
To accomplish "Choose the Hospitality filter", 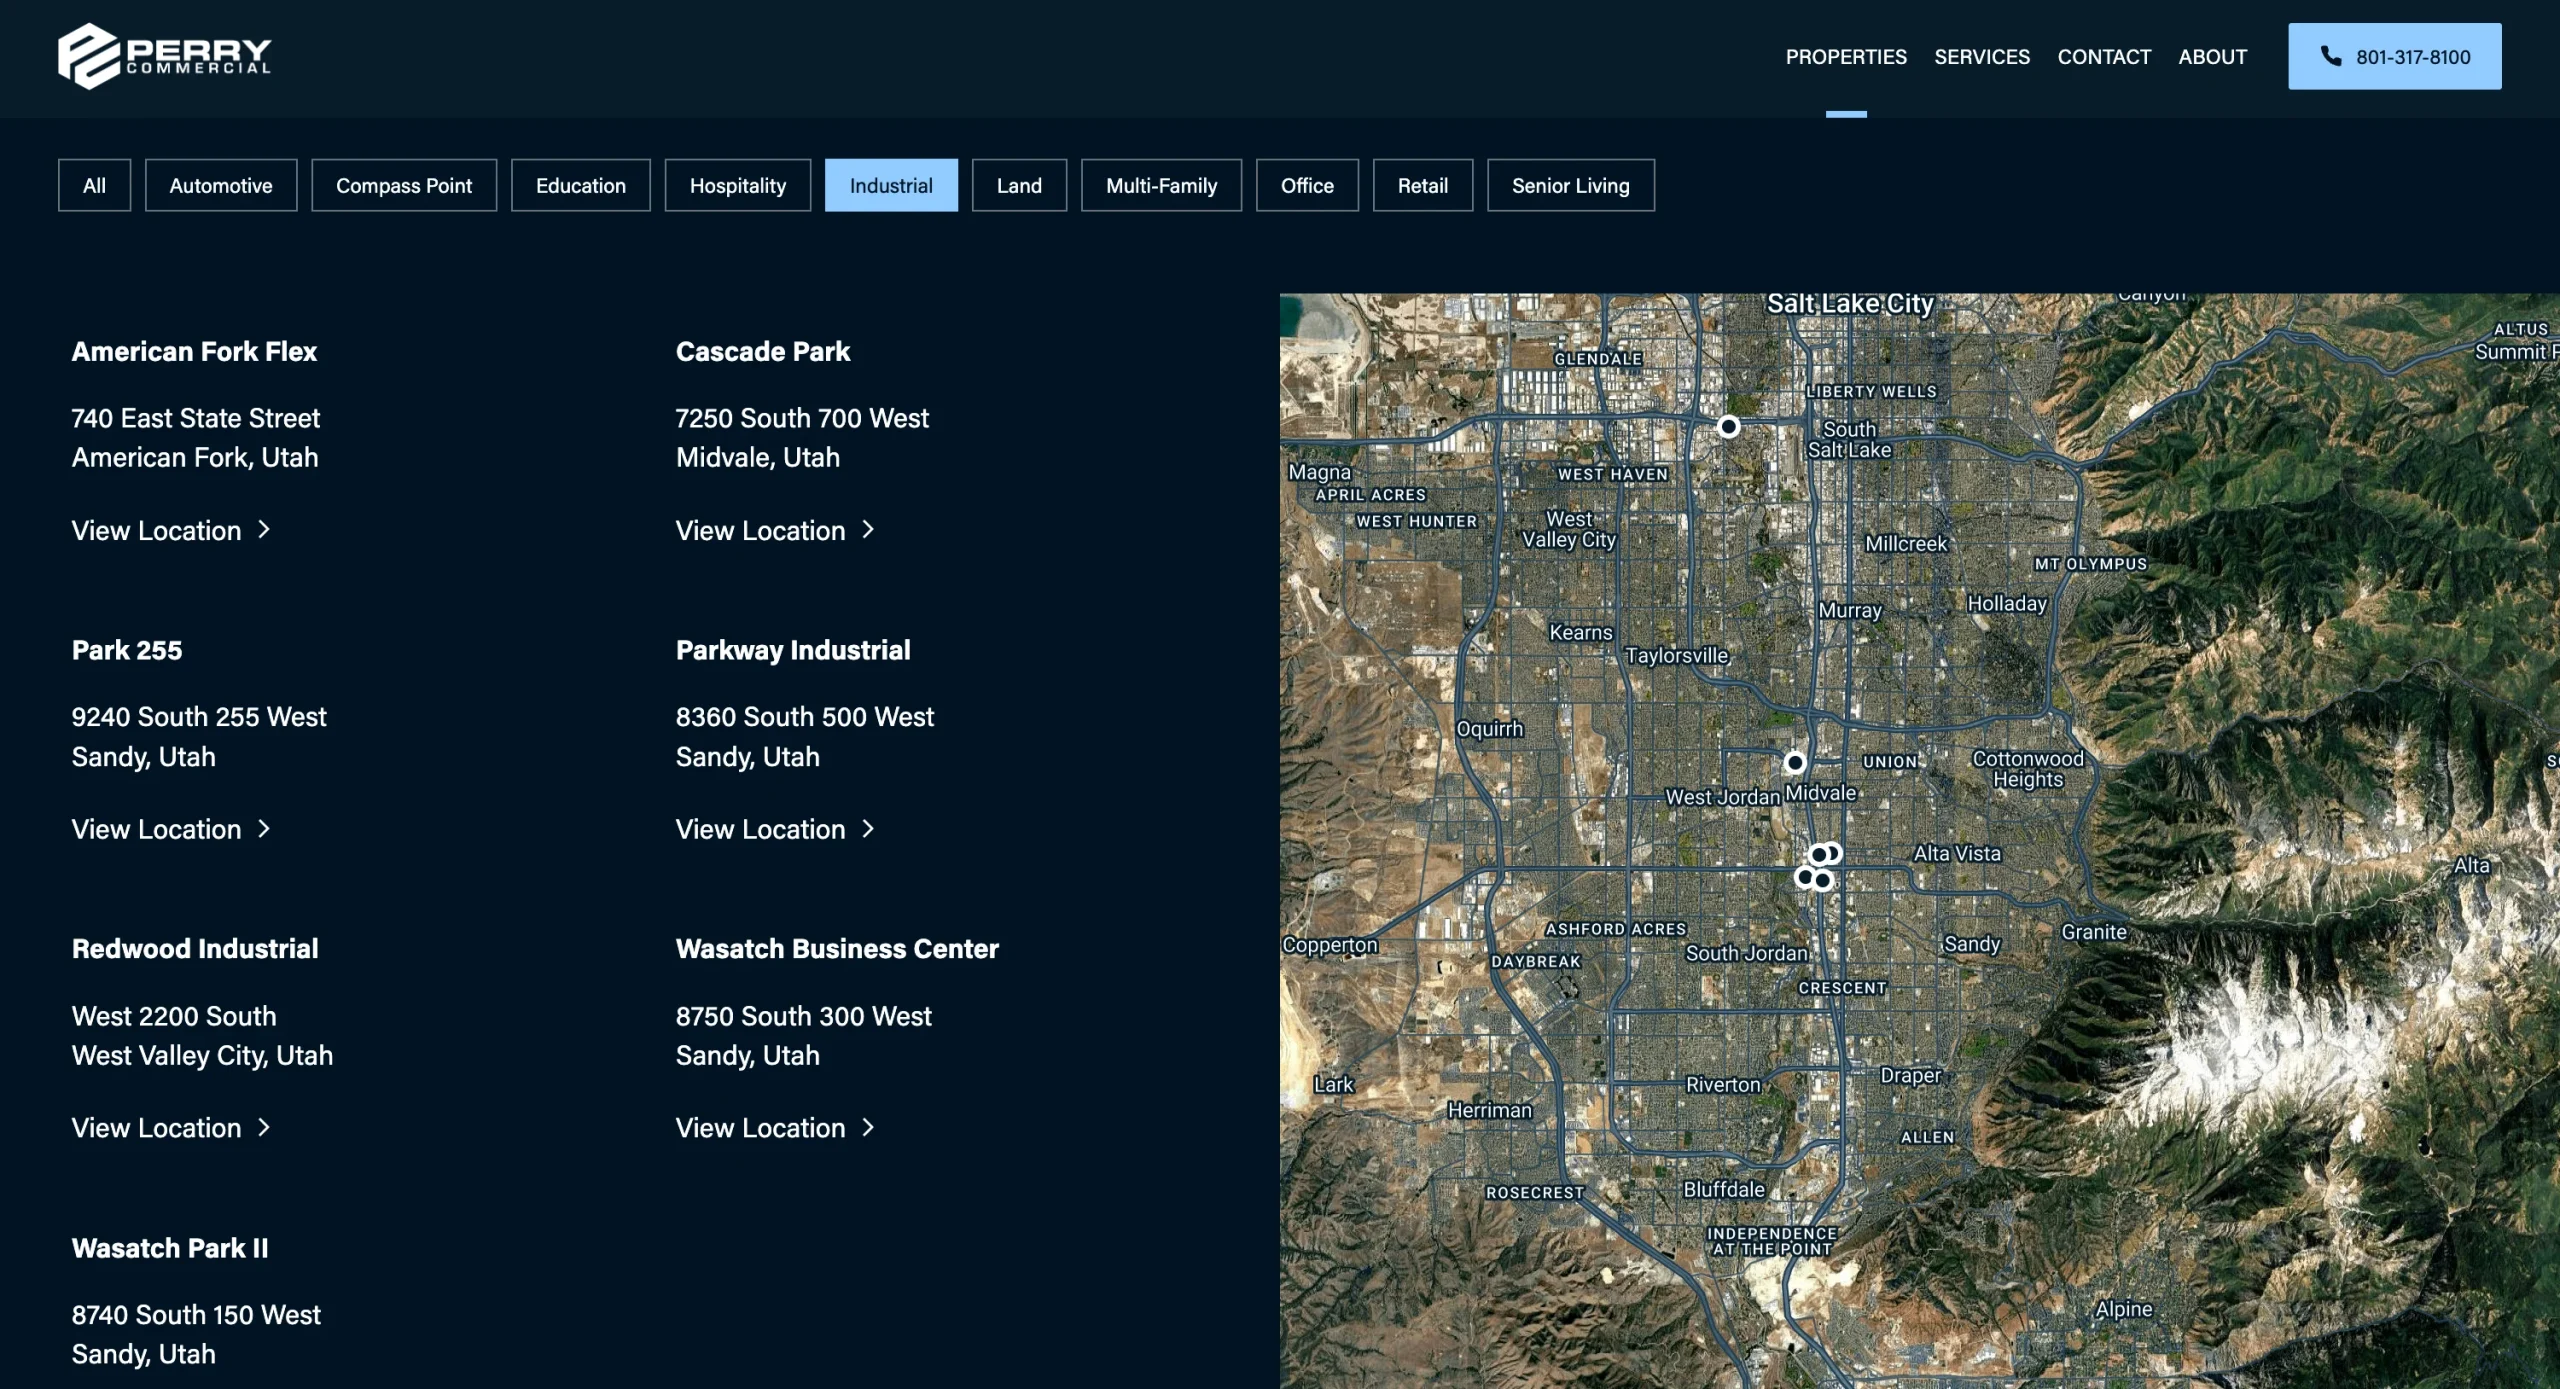I will 738,185.
